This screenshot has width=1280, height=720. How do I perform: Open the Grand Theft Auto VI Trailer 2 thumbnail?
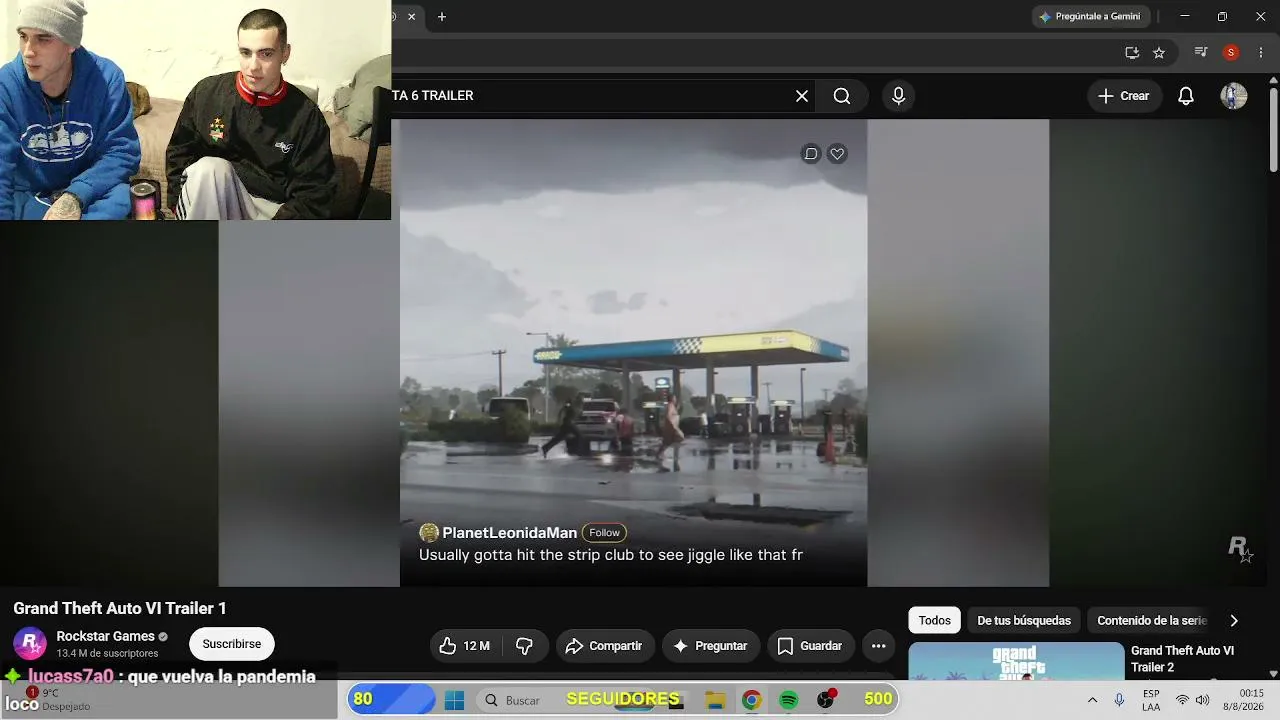pos(1016,660)
